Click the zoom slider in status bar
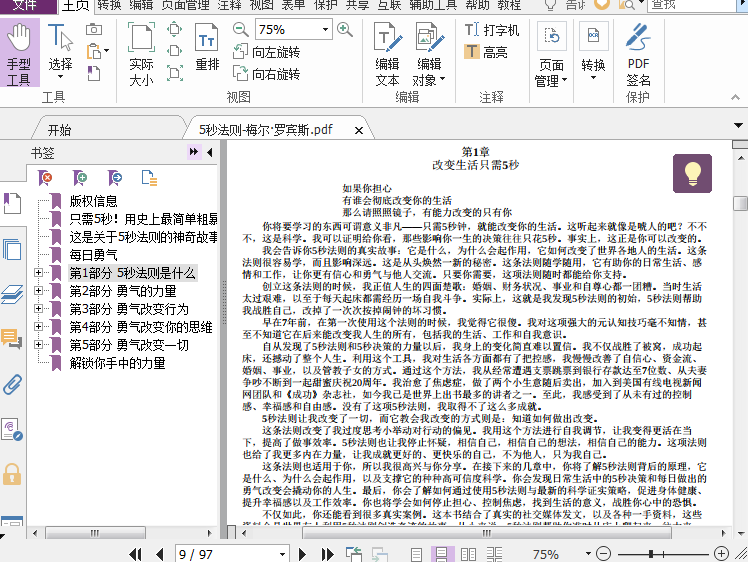 point(650,554)
